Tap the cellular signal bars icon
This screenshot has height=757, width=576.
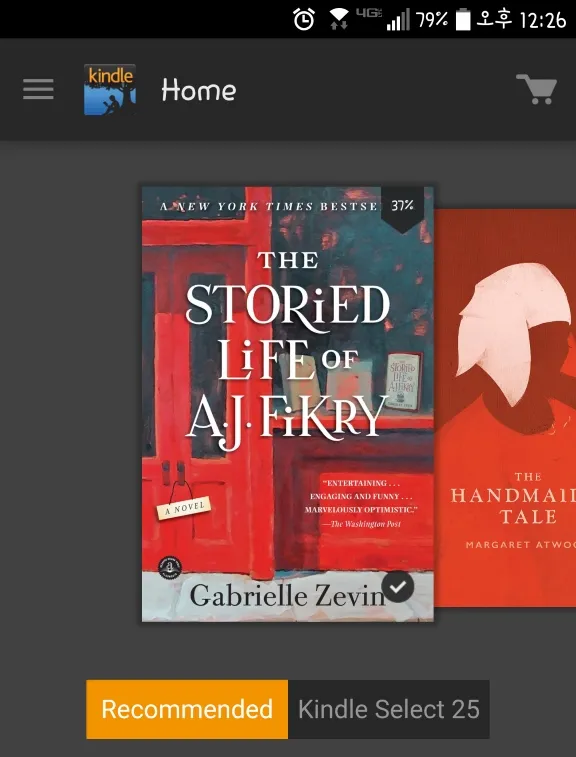click(x=398, y=20)
